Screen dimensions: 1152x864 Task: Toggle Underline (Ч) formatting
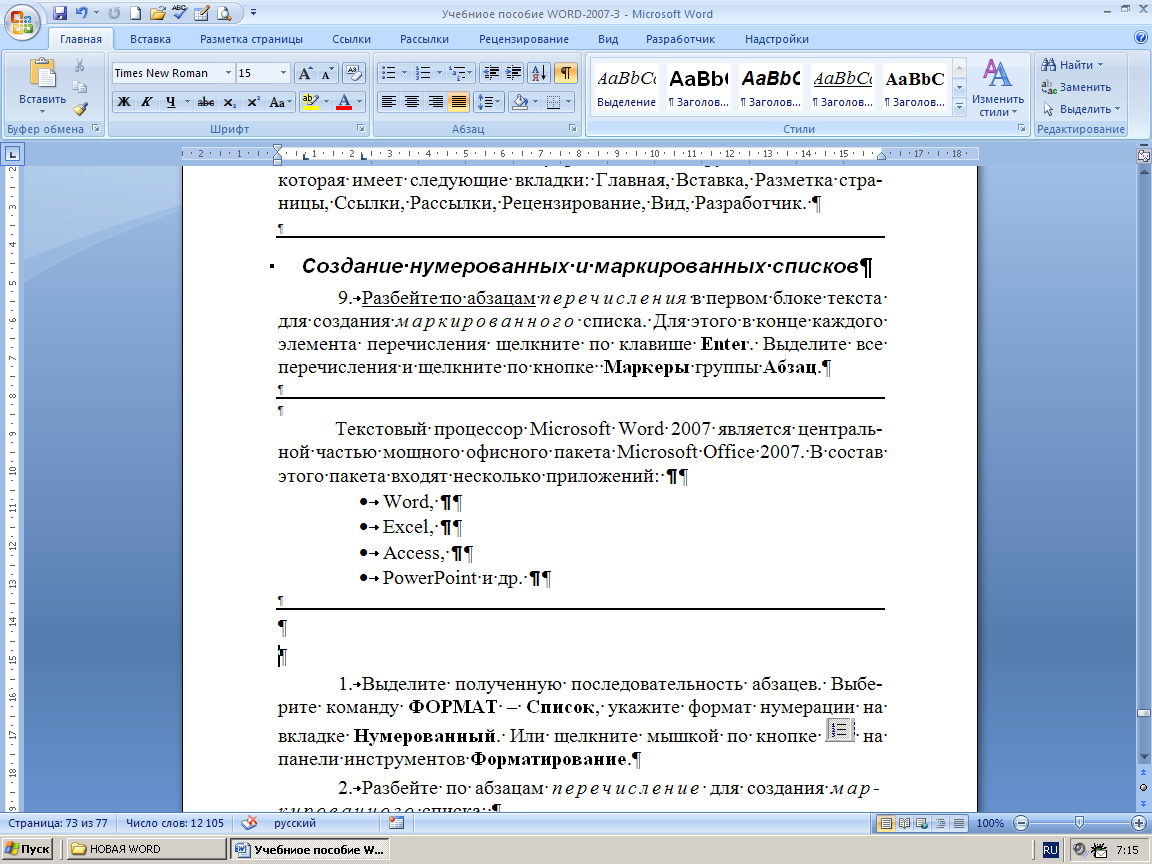point(170,102)
